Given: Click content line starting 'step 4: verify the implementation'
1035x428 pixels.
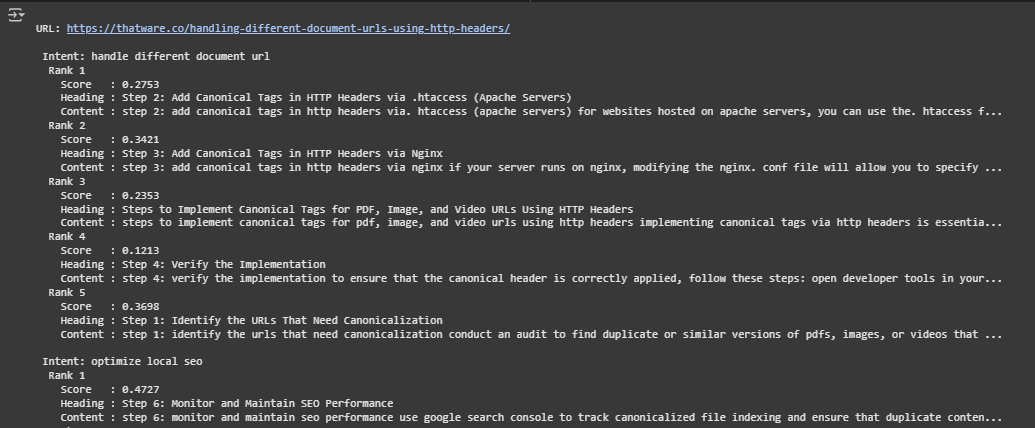Looking at the screenshot, I should click(531, 278).
